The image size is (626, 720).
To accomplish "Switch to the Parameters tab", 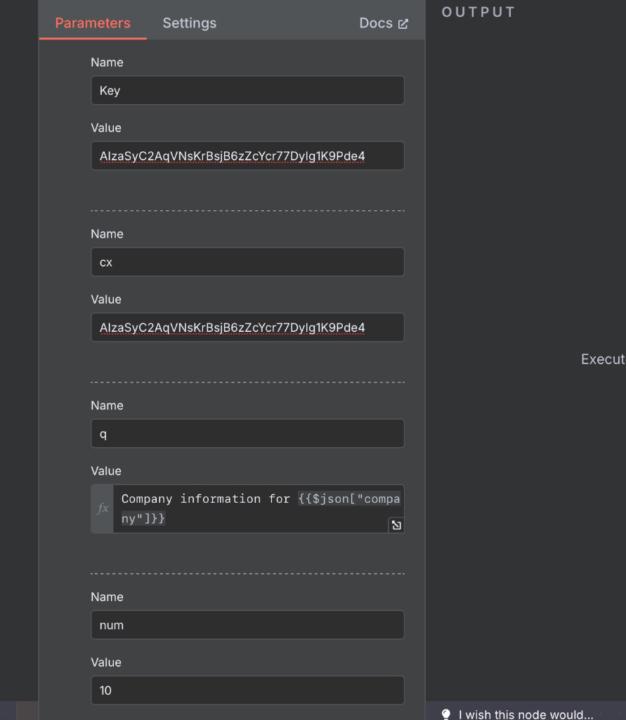I will [x=92, y=23].
